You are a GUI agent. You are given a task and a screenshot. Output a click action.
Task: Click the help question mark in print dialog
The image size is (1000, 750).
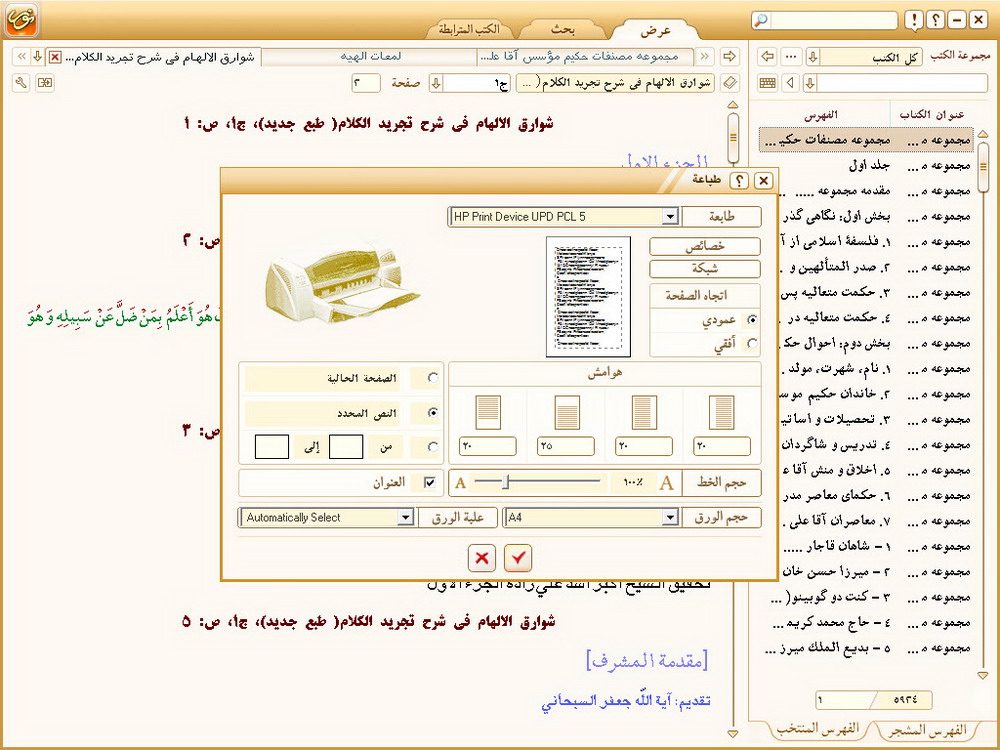(x=739, y=181)
